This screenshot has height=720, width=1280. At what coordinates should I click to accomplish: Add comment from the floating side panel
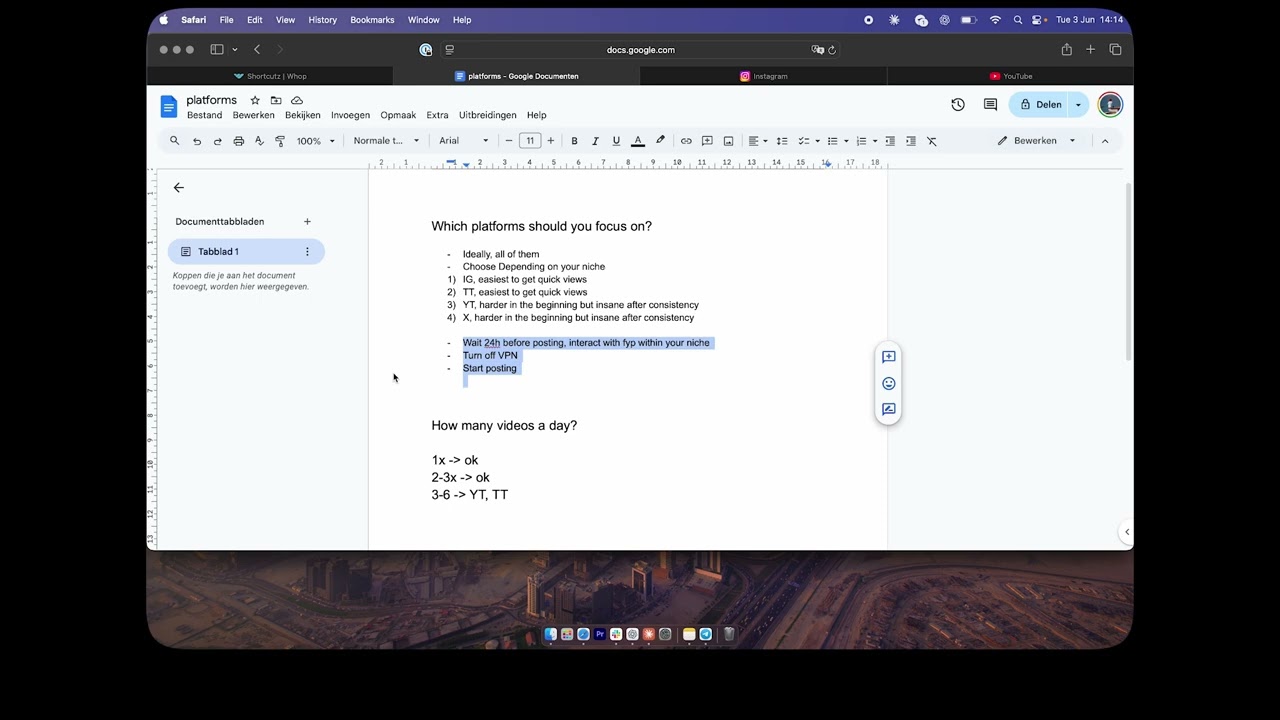[888, 357]
